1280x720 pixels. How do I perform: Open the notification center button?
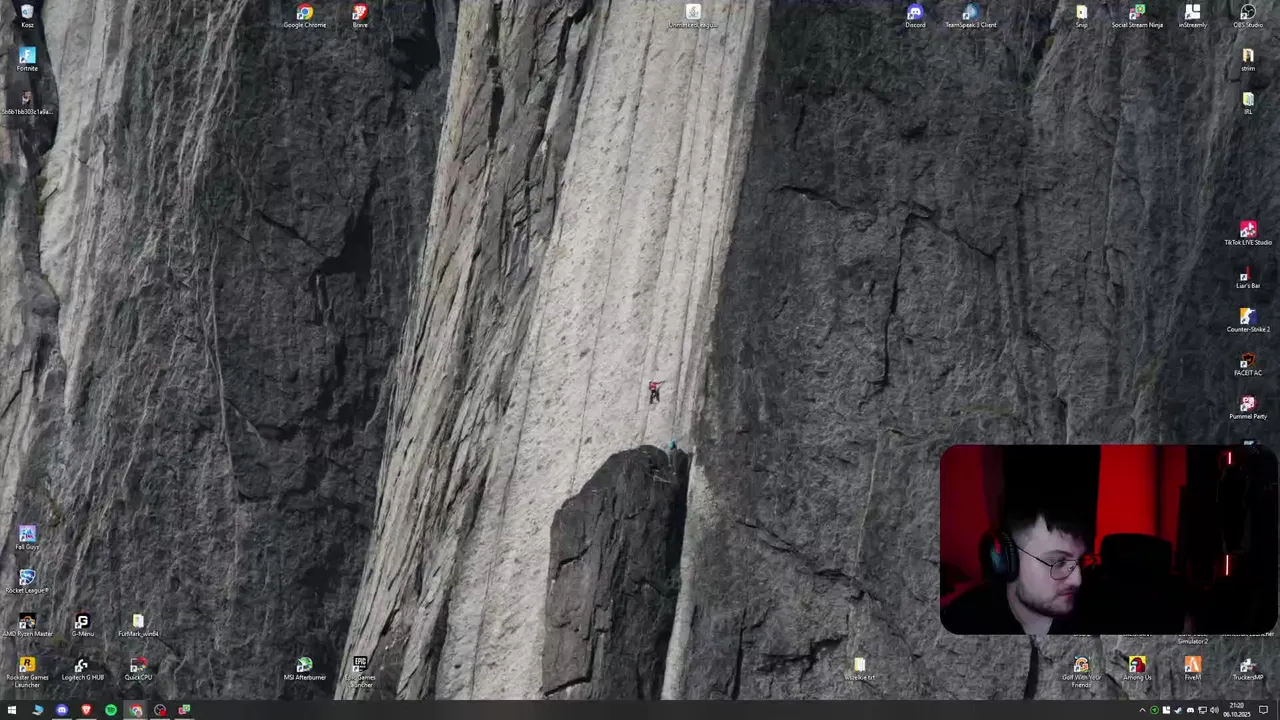pos(1263,710)
